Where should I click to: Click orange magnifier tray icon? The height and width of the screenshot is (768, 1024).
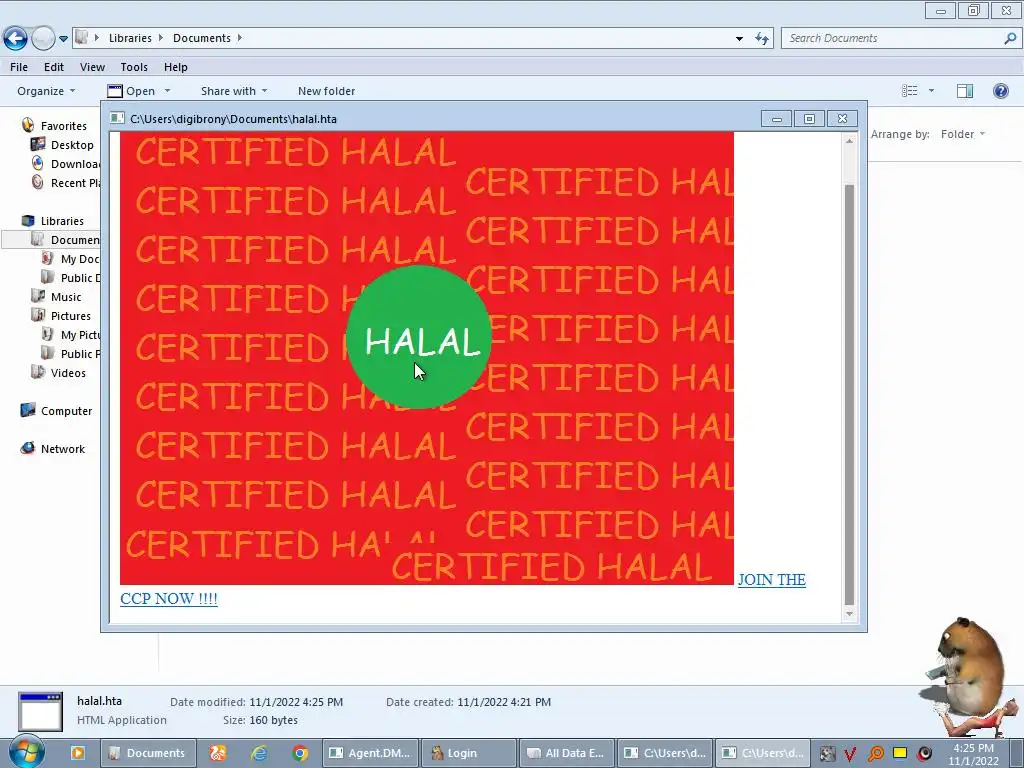(x=876, y=754)
